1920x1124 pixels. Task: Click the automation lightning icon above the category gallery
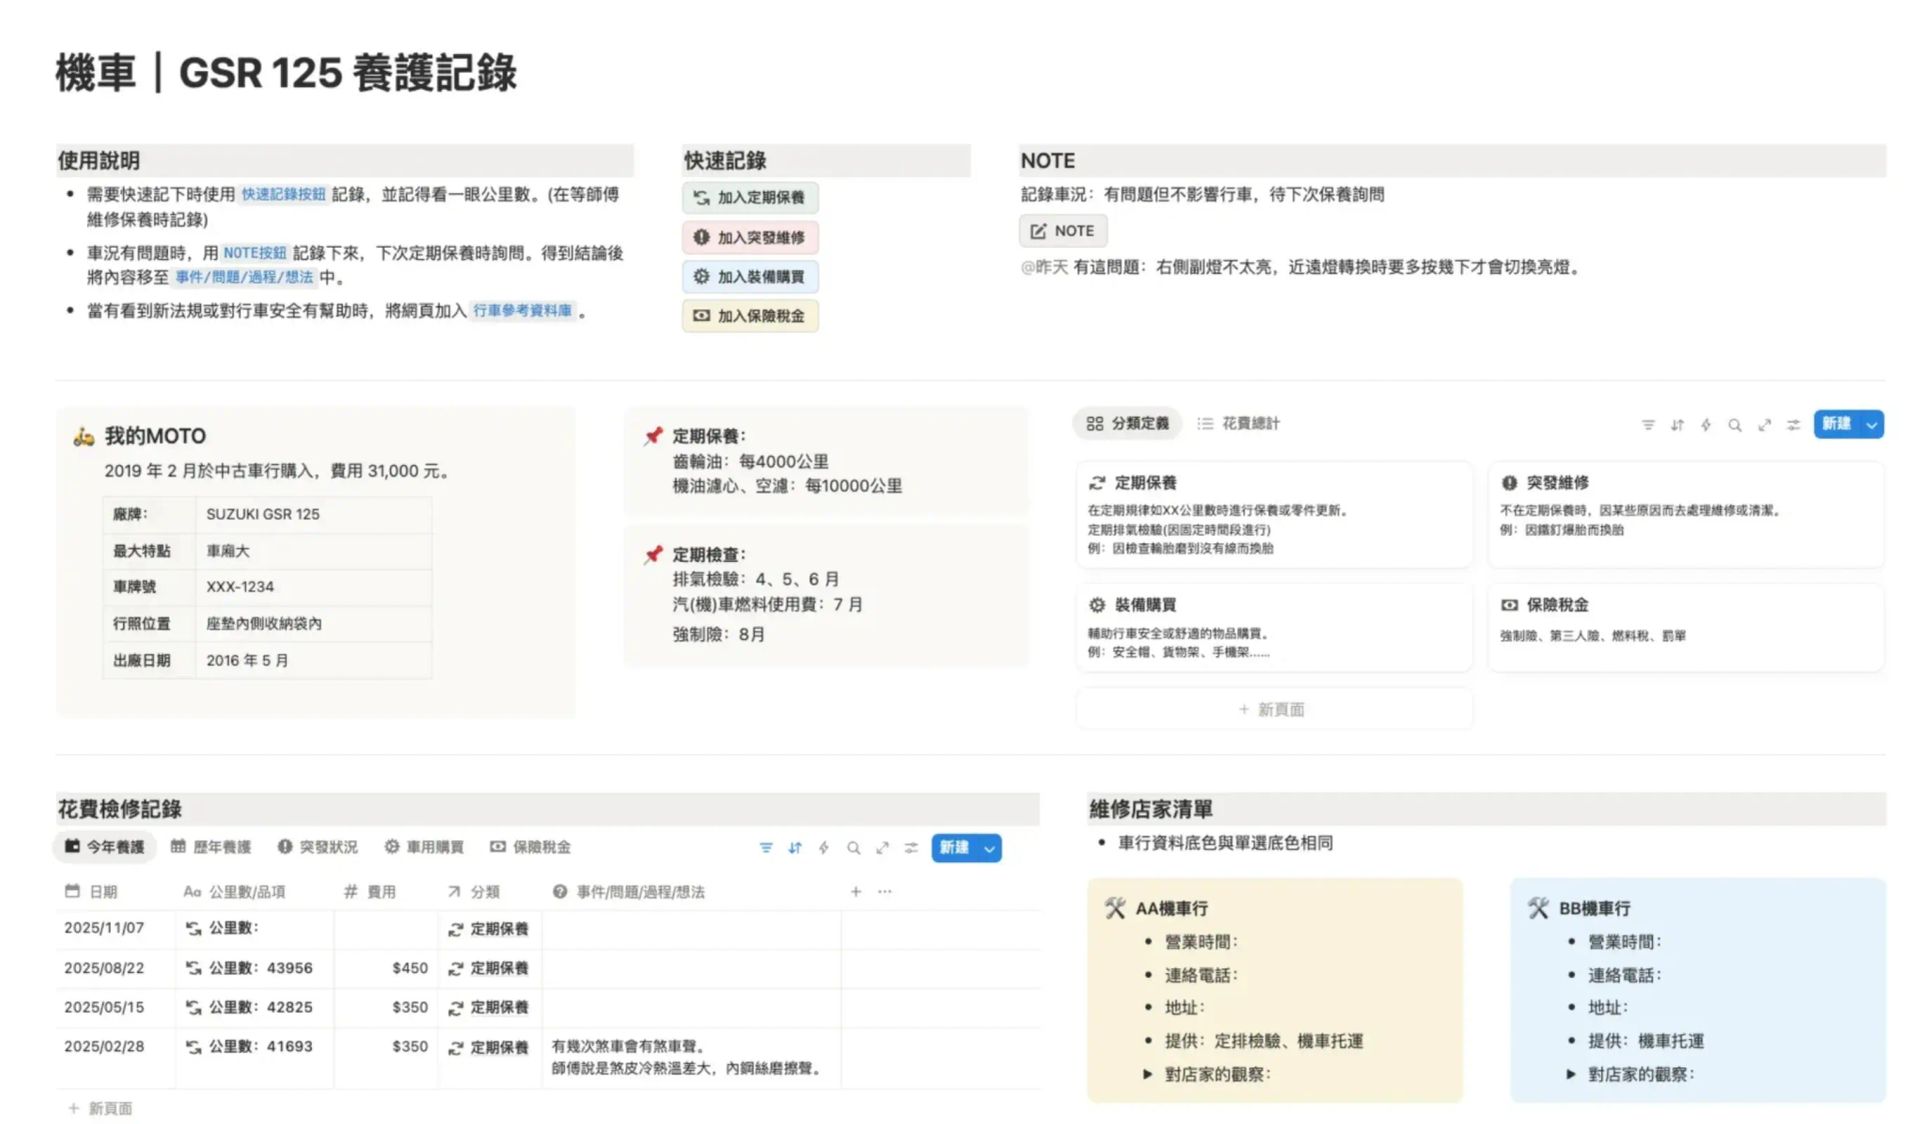1706,425
